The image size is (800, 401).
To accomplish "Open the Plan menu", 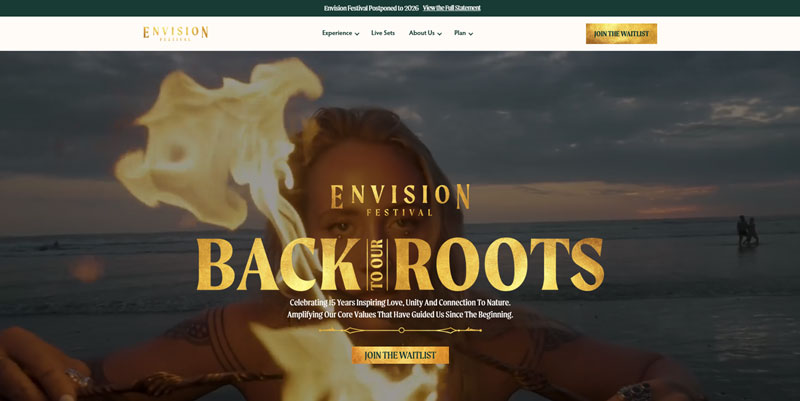I will 460,33.
